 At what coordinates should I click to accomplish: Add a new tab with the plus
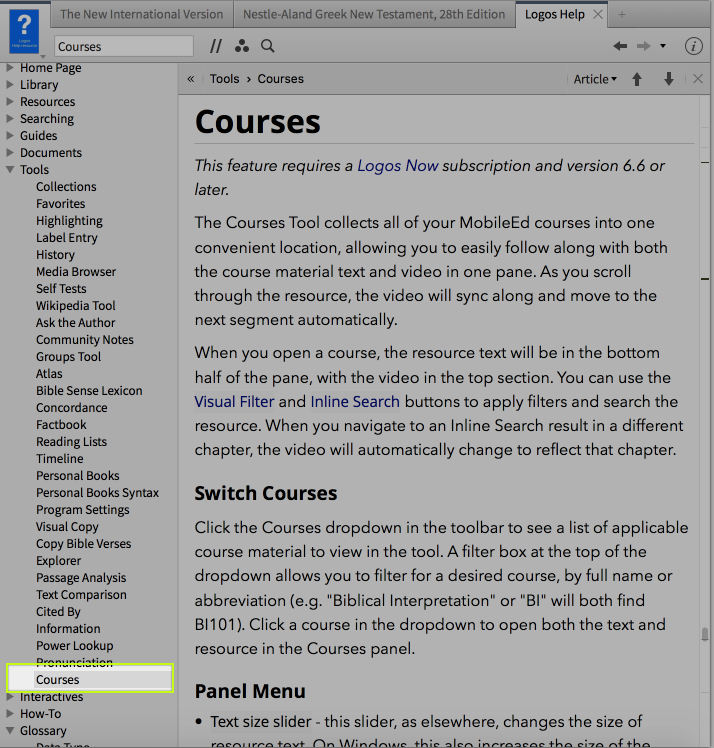tap(621, 15)
